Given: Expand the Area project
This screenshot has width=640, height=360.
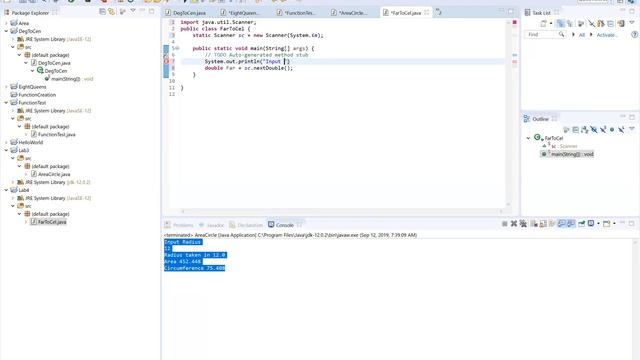Looking at the screenshot, I should pos(6,23).
